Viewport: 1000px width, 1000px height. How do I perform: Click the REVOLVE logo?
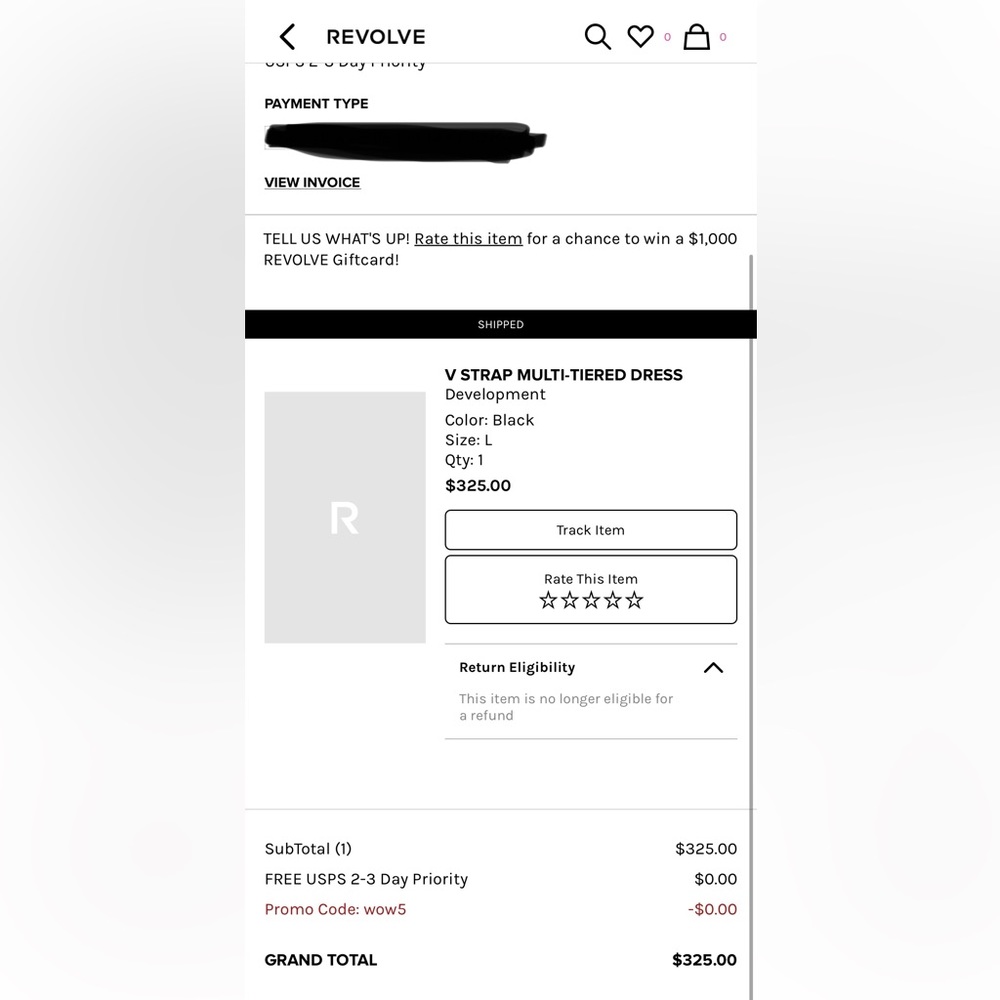(376, 37)
